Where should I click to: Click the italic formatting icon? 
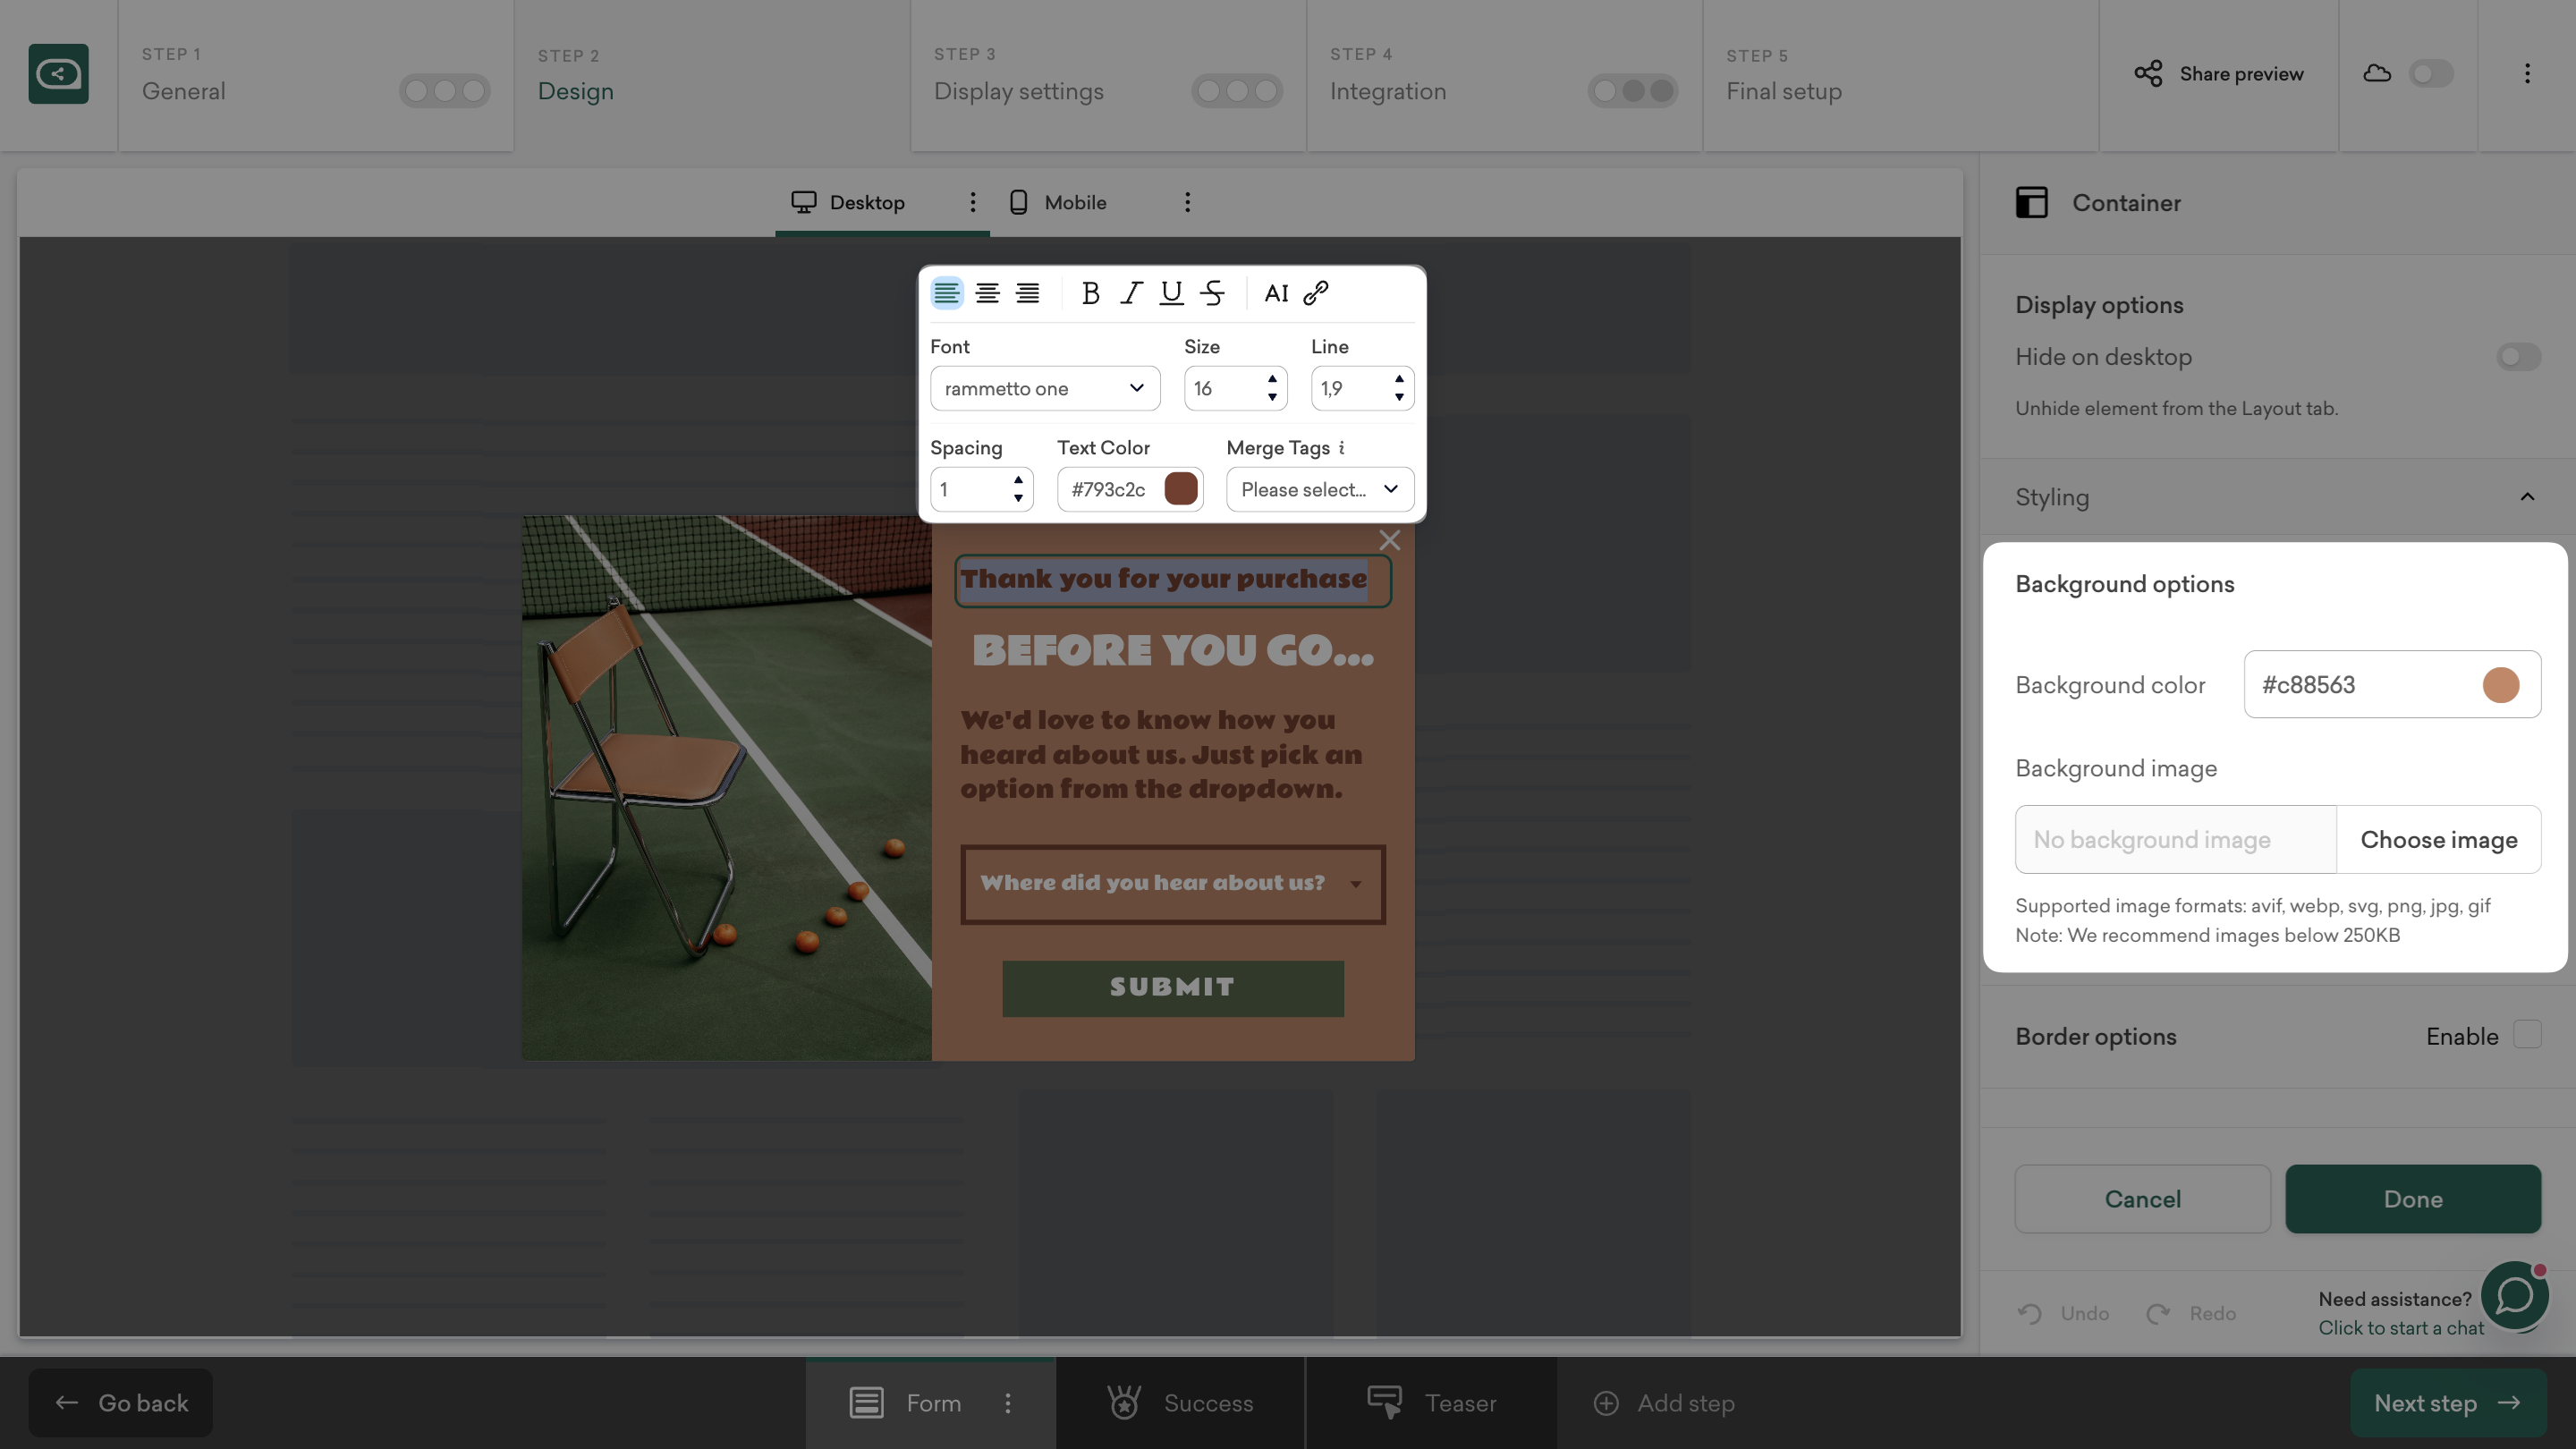1131,293
